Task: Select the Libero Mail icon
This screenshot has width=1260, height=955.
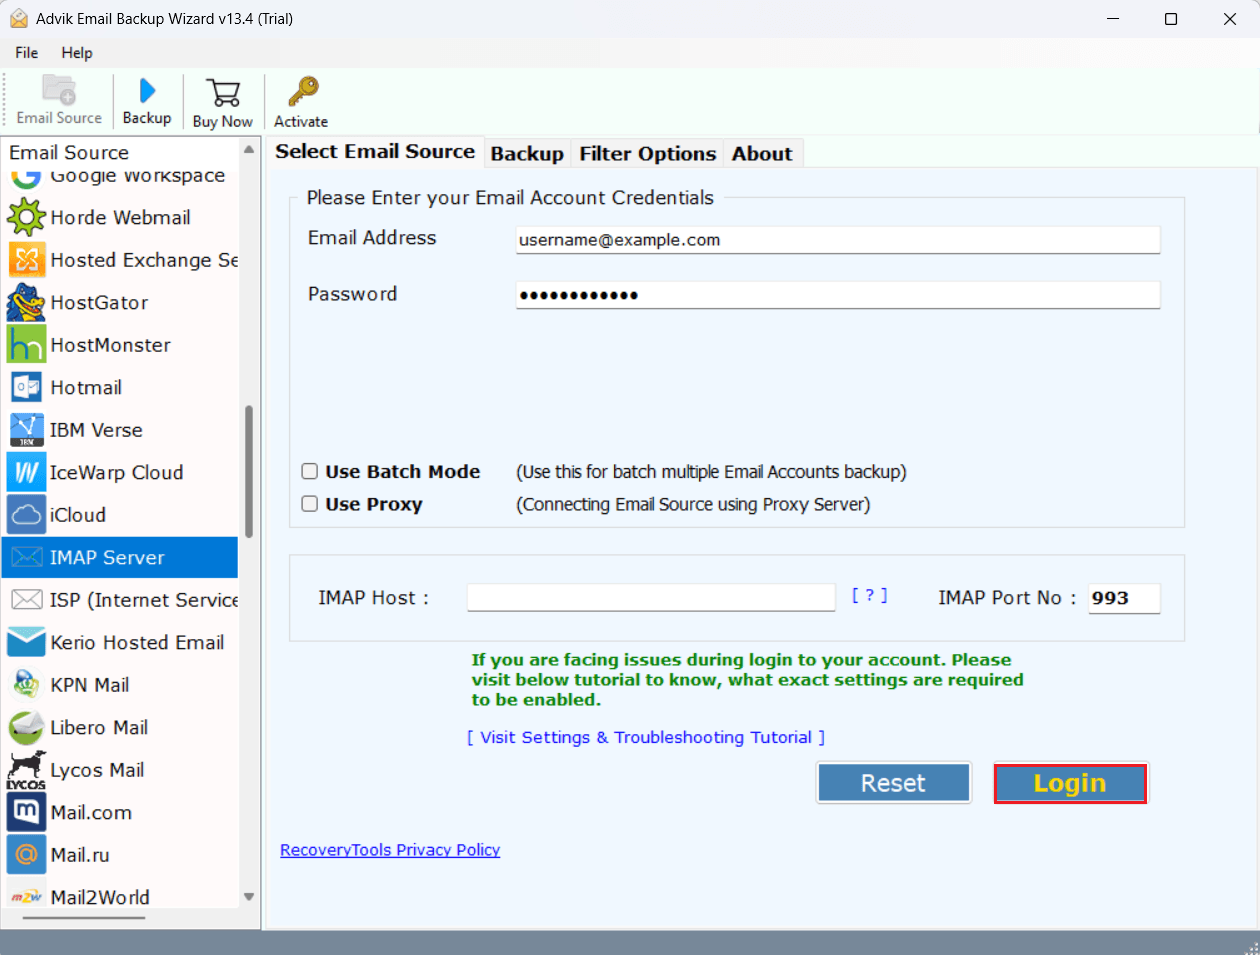Action: pyautogui.click(x=26, y=727)
